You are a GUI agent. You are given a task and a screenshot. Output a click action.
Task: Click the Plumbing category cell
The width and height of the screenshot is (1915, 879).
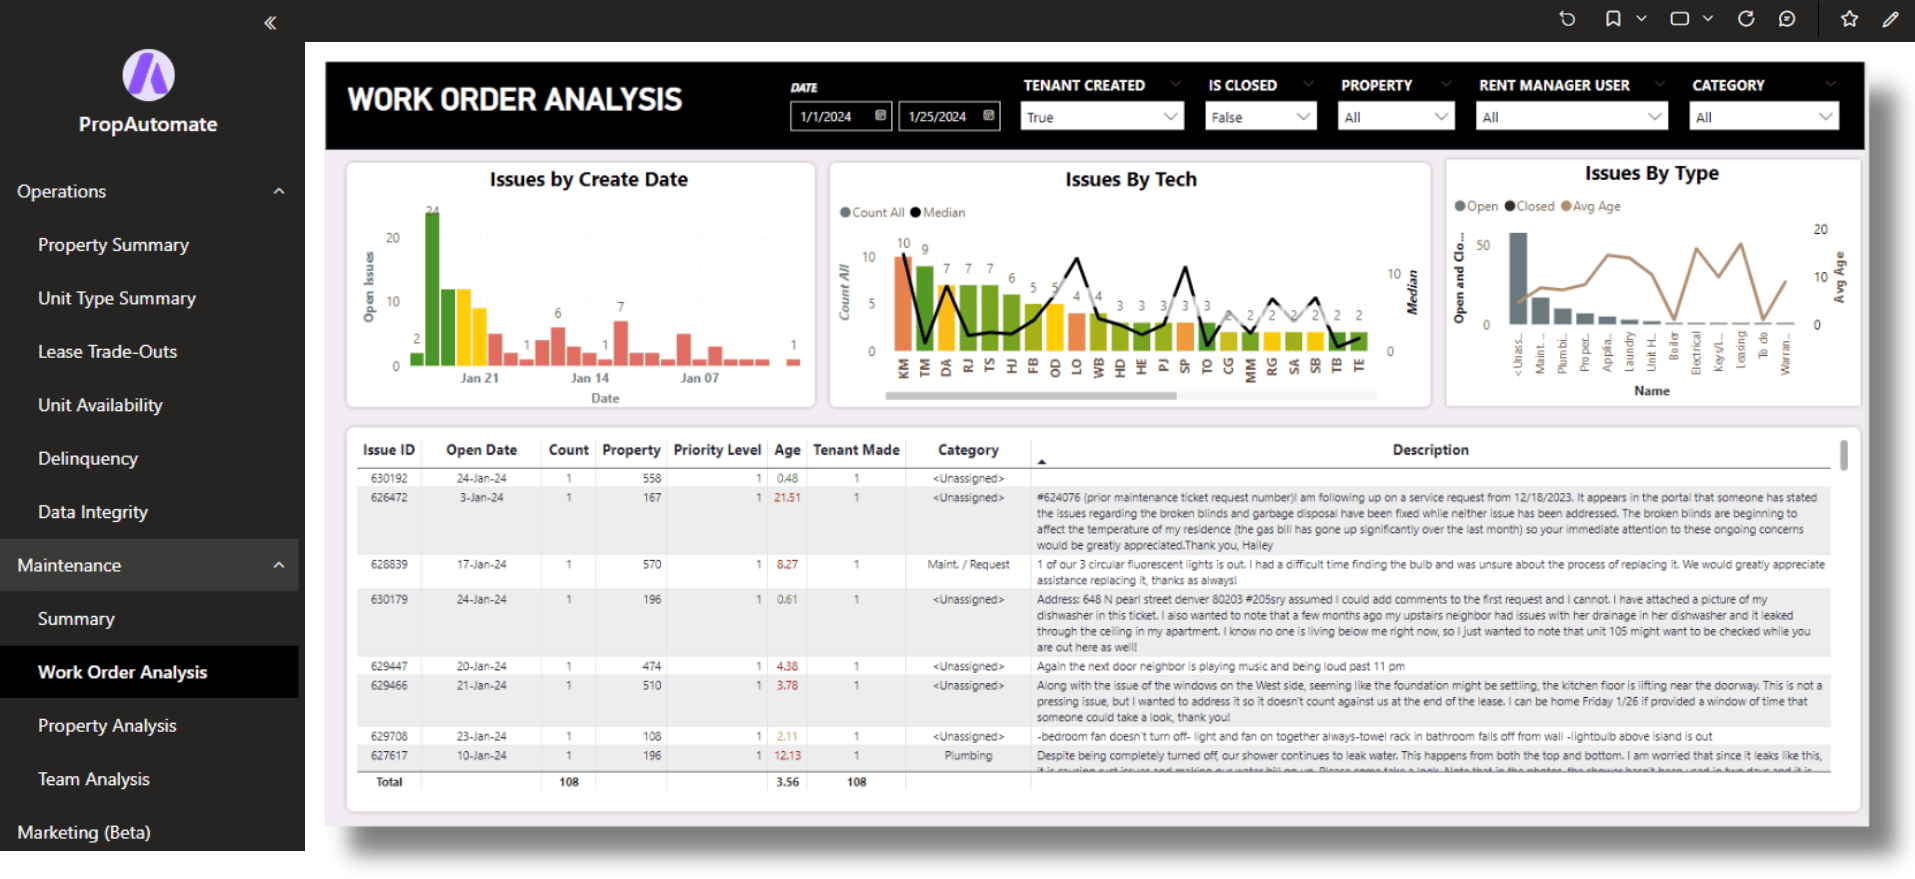coord(968,755)
